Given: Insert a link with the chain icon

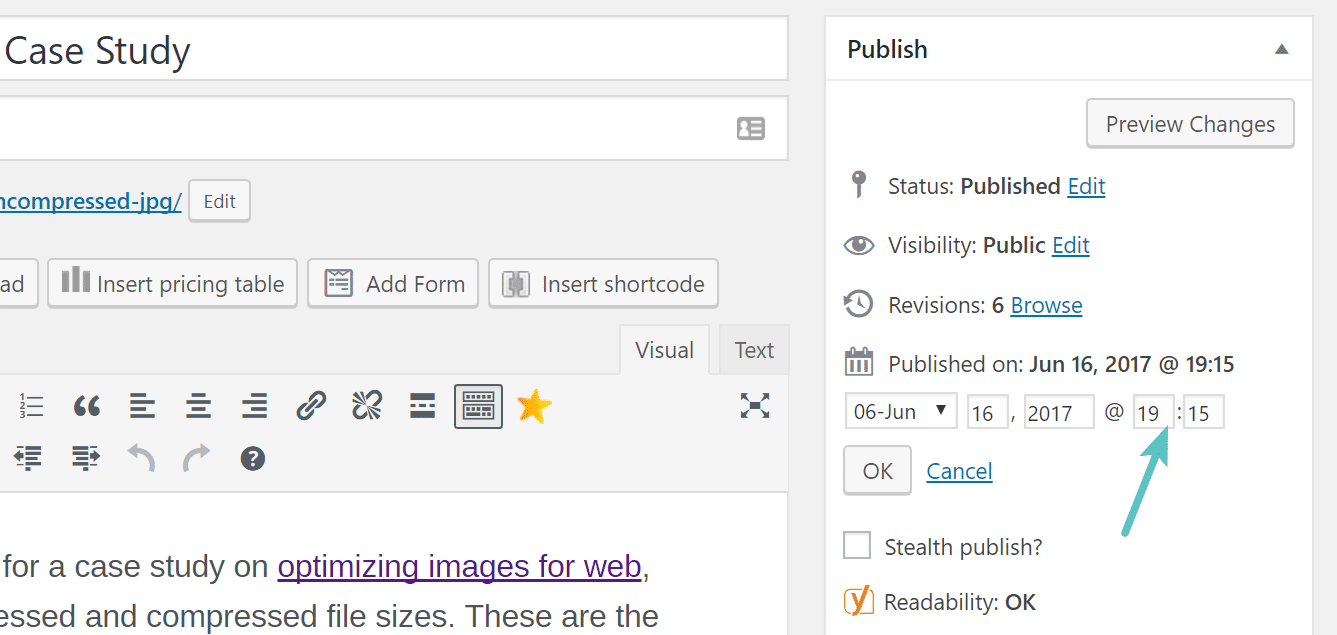Looking at the screenshot, I should (x=310, y=405).
